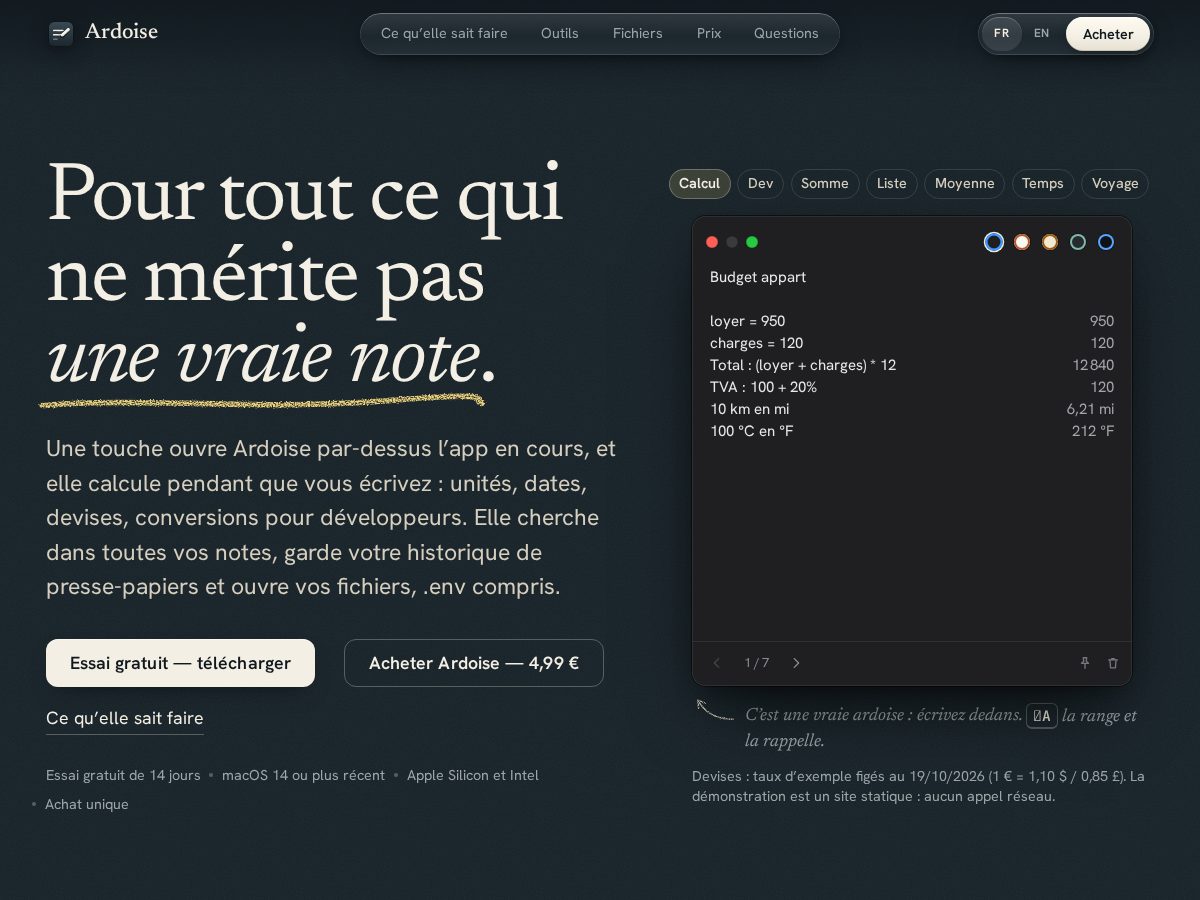Click the 'Total : (loyer + charges) * 12' line
1200x900 pixels.
coord(803,365)
